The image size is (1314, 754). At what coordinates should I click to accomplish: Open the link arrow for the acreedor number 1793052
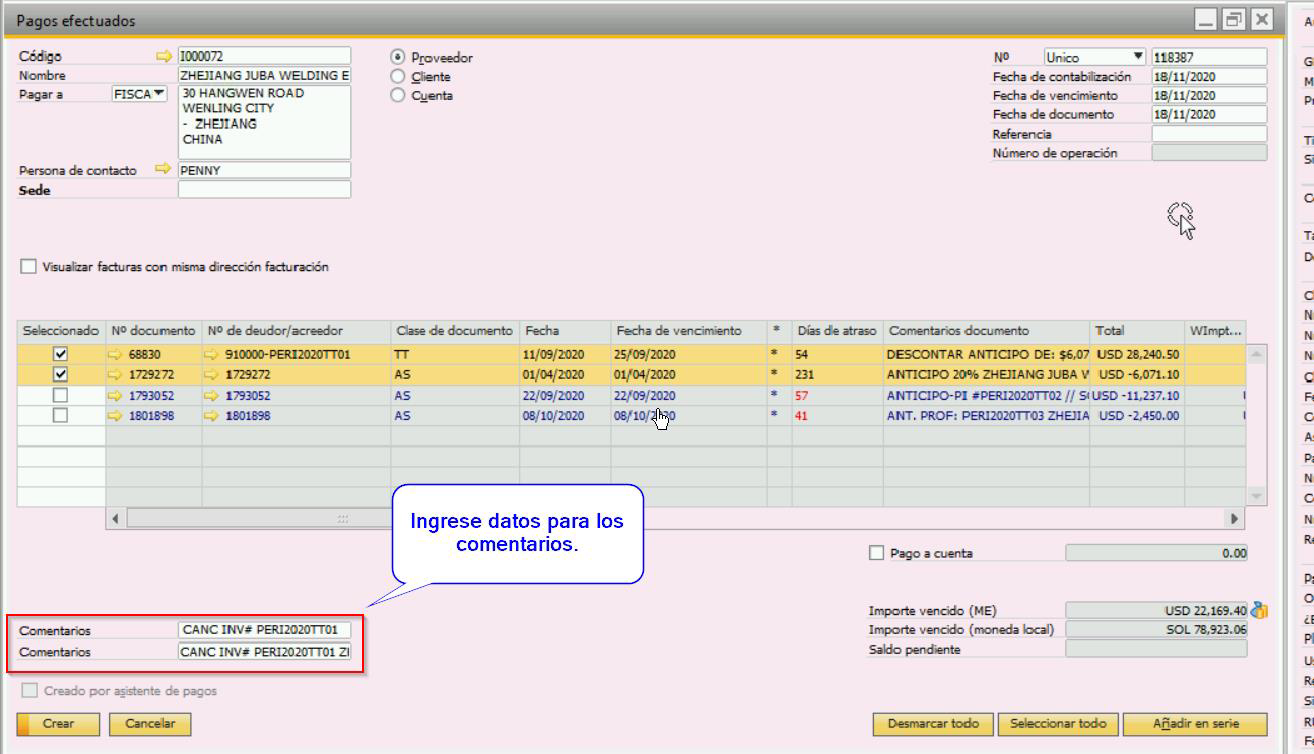[x=212, y=396]
